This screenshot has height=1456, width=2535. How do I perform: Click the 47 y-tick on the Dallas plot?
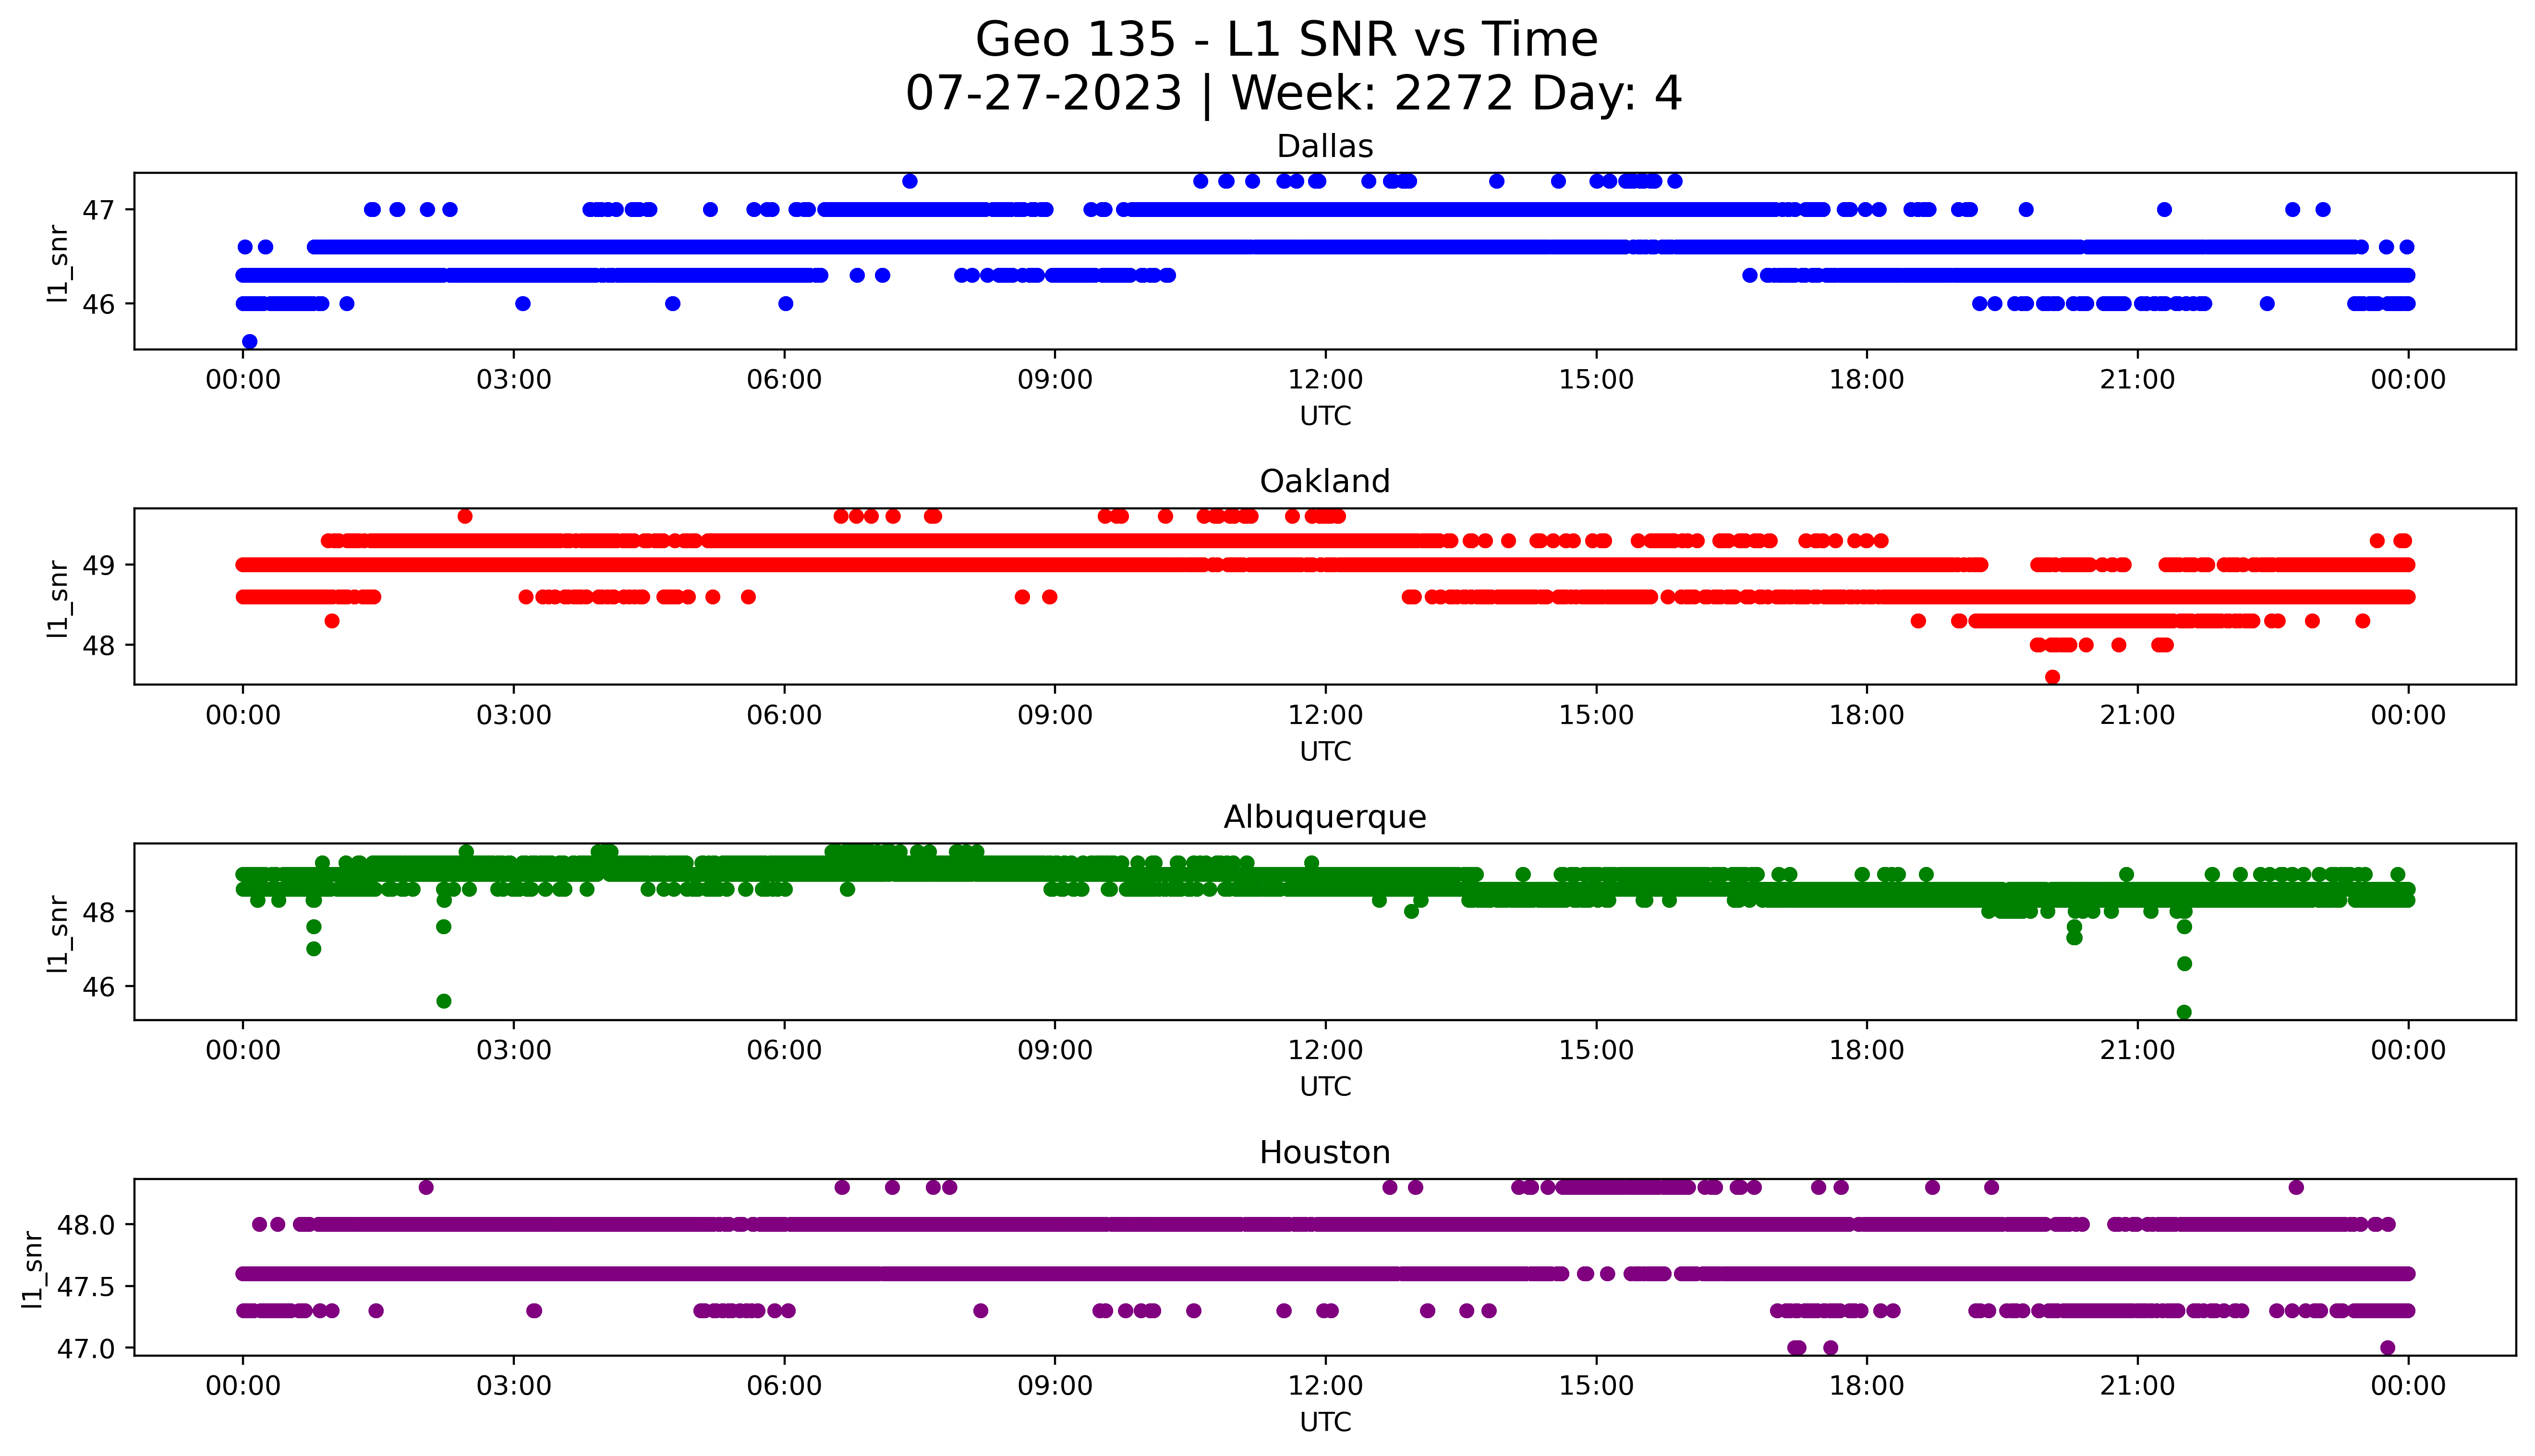[x=100, y=210]
